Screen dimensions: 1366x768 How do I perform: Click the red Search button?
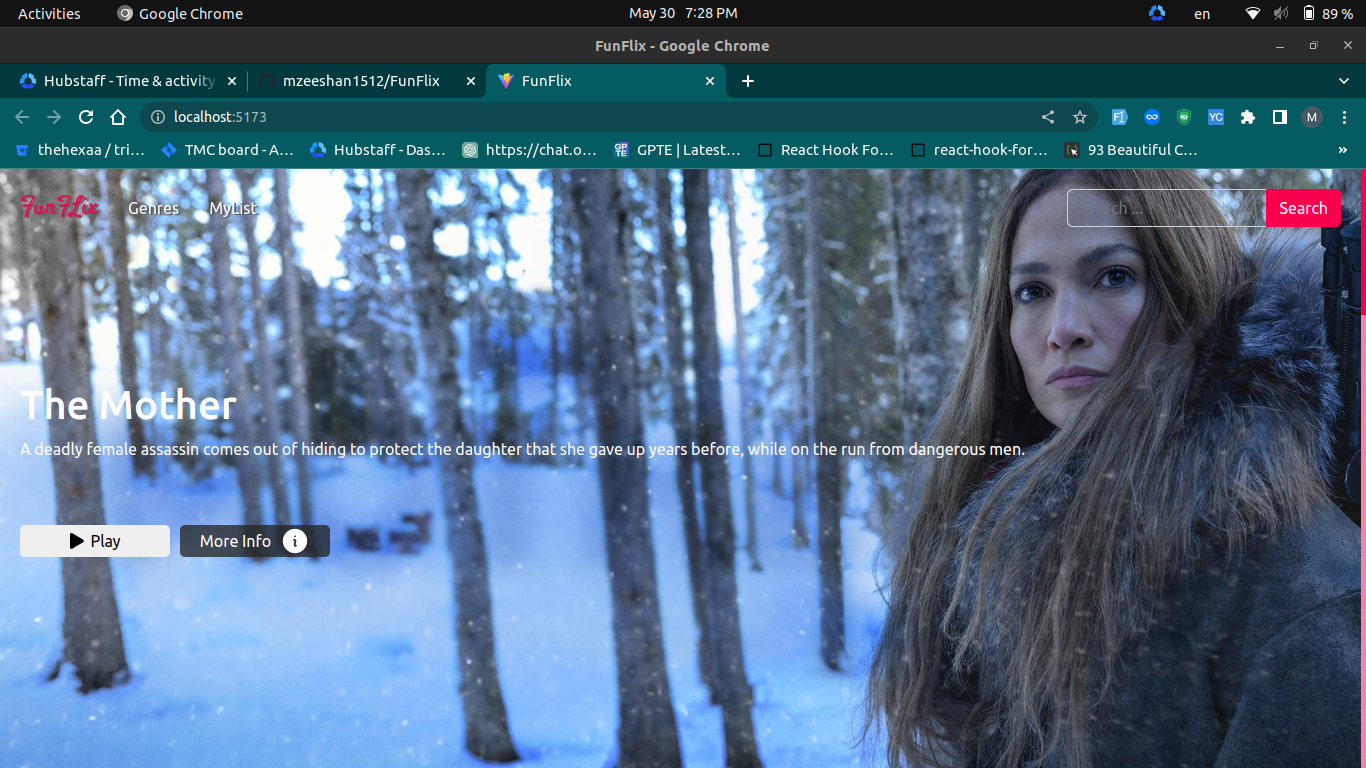(1303, 208)
